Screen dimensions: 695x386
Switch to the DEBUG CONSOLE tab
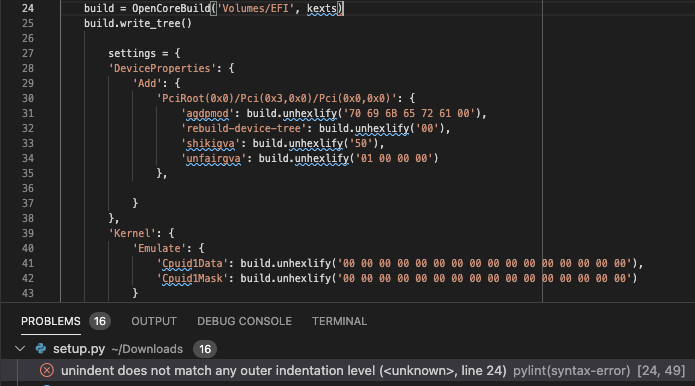244,321
